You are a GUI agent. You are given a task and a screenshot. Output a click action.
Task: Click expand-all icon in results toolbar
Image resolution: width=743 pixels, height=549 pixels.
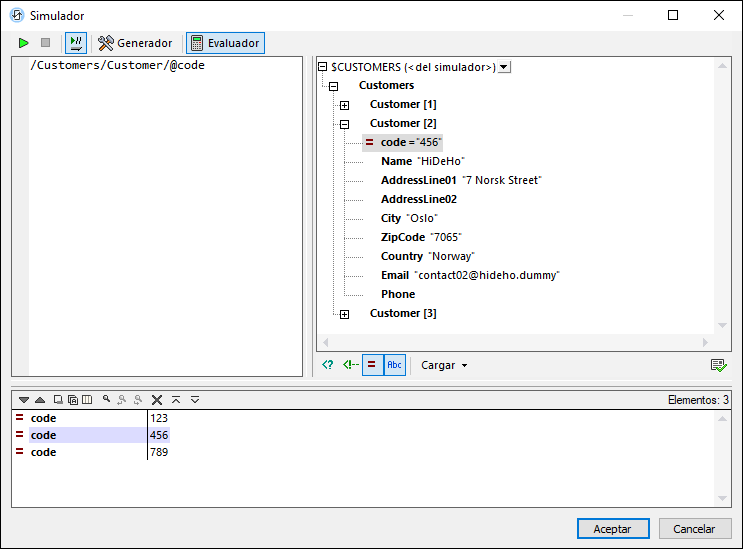(x=195, y=400)
